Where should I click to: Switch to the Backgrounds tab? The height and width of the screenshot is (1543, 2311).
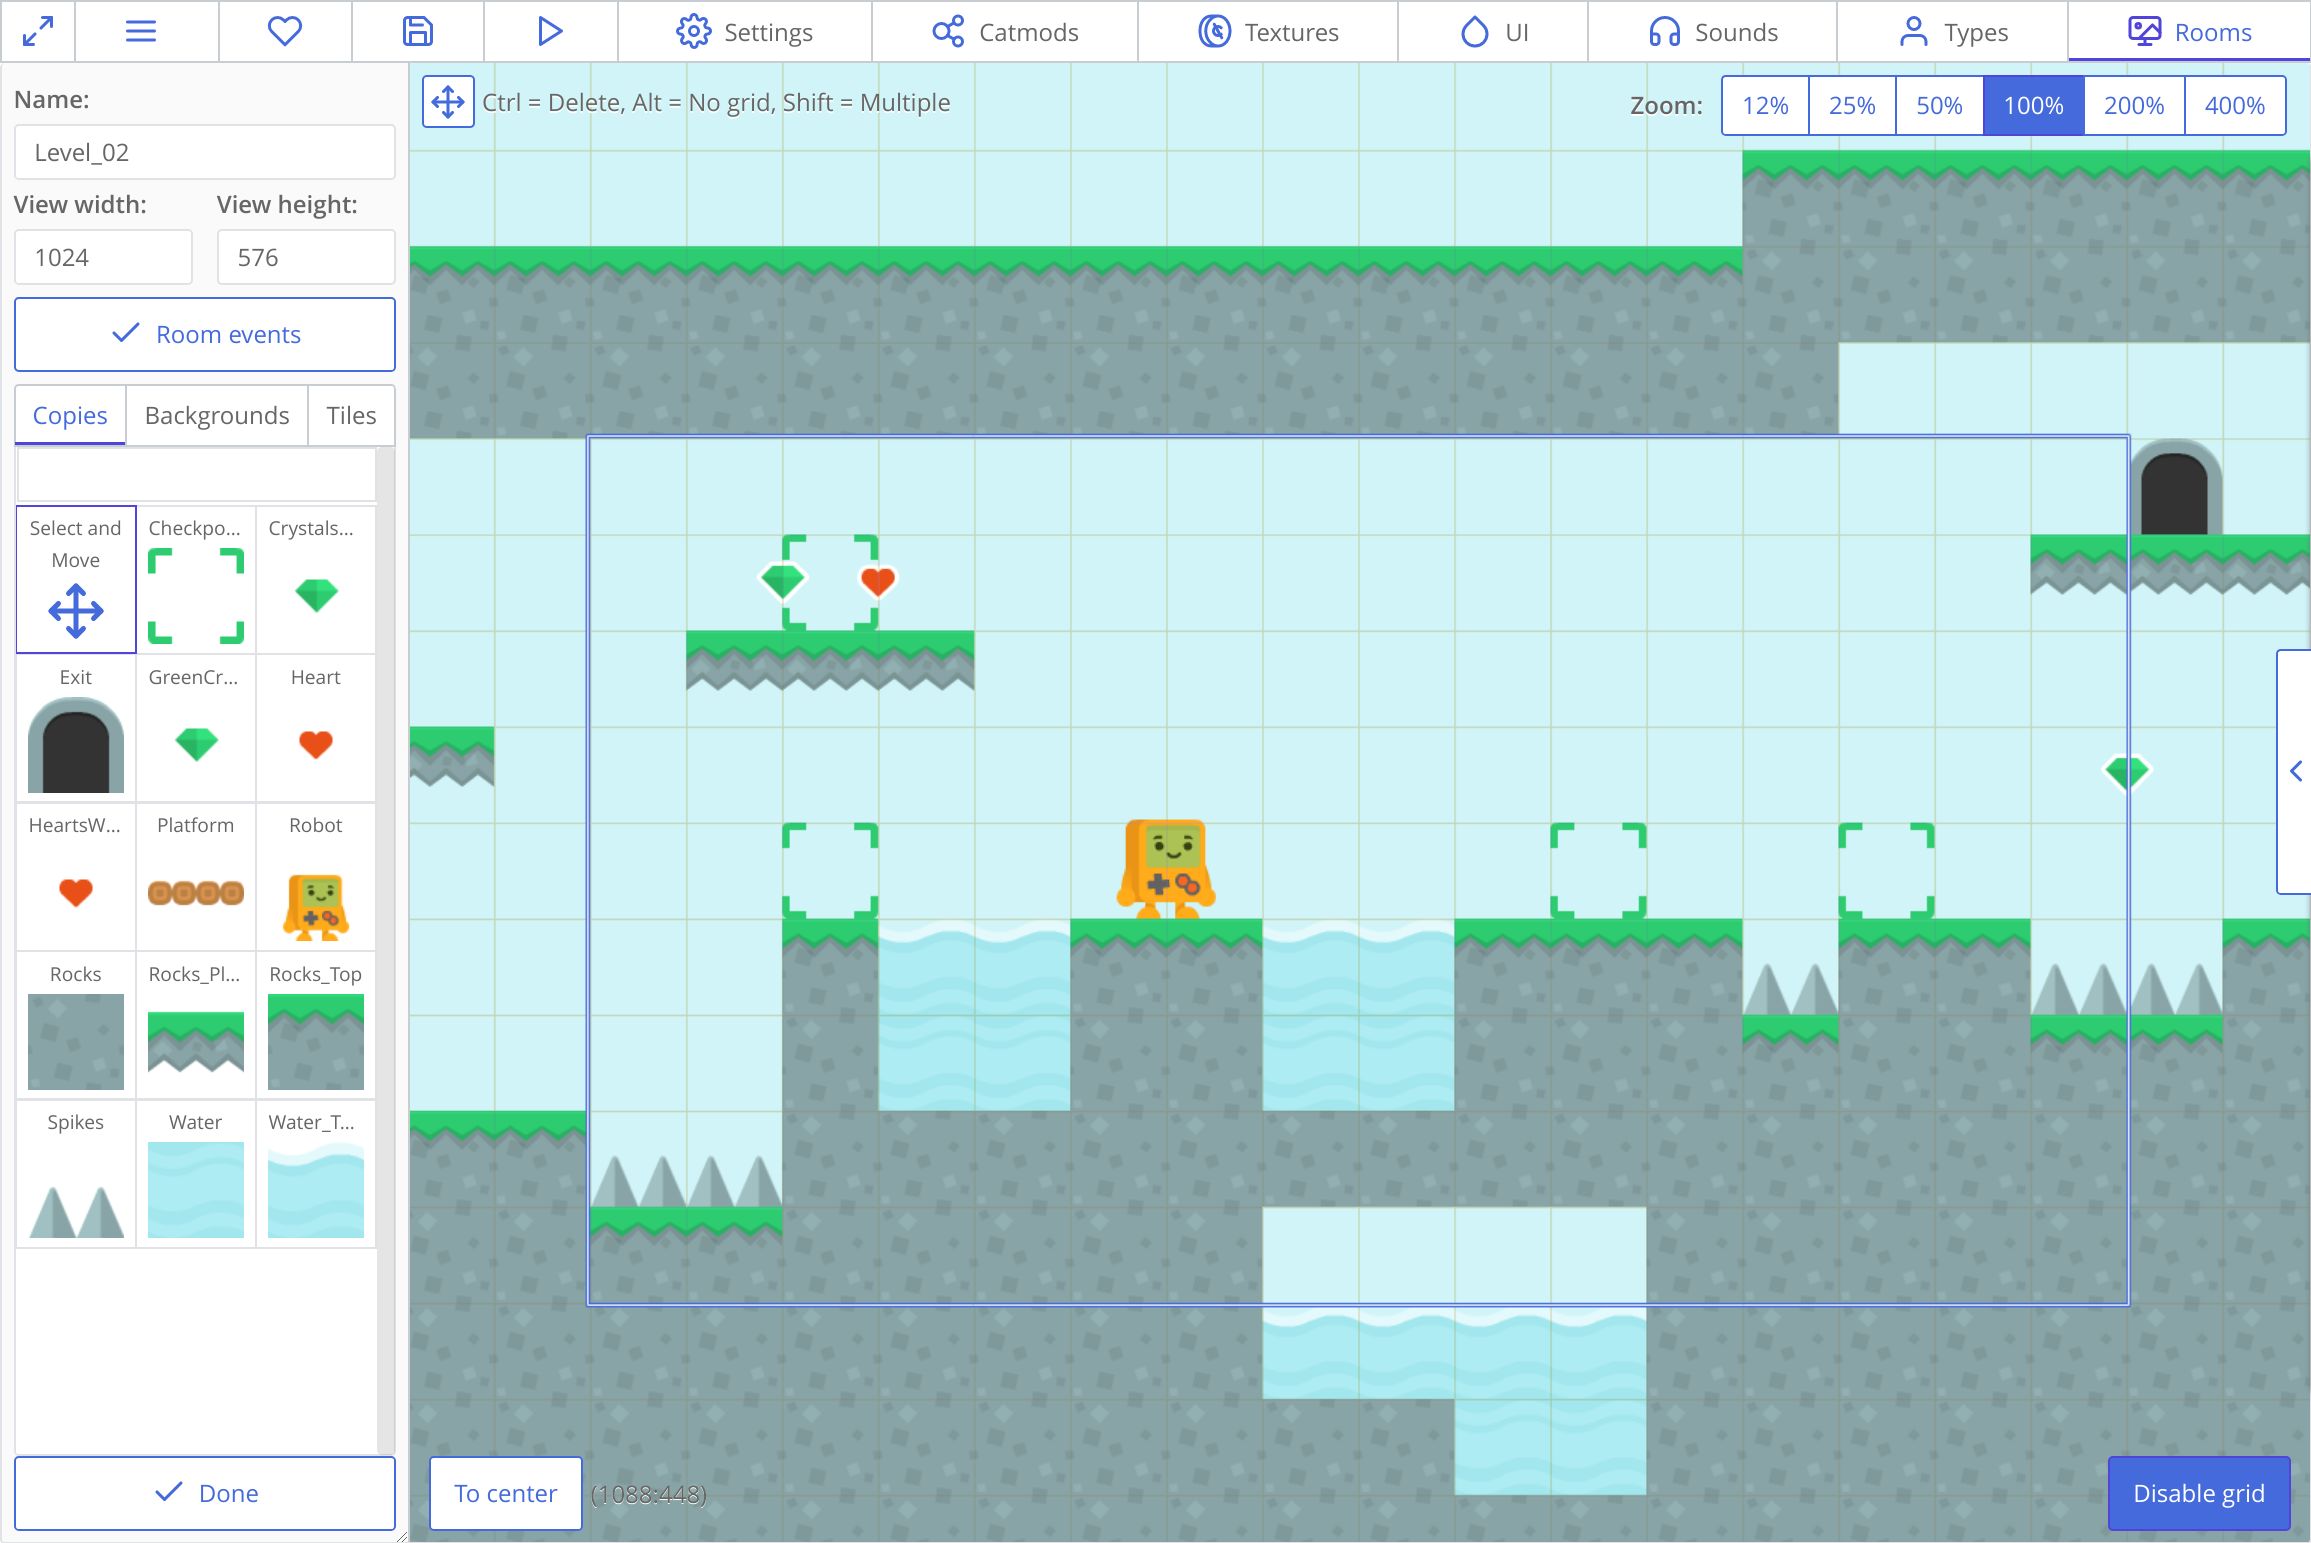point(217,415)
